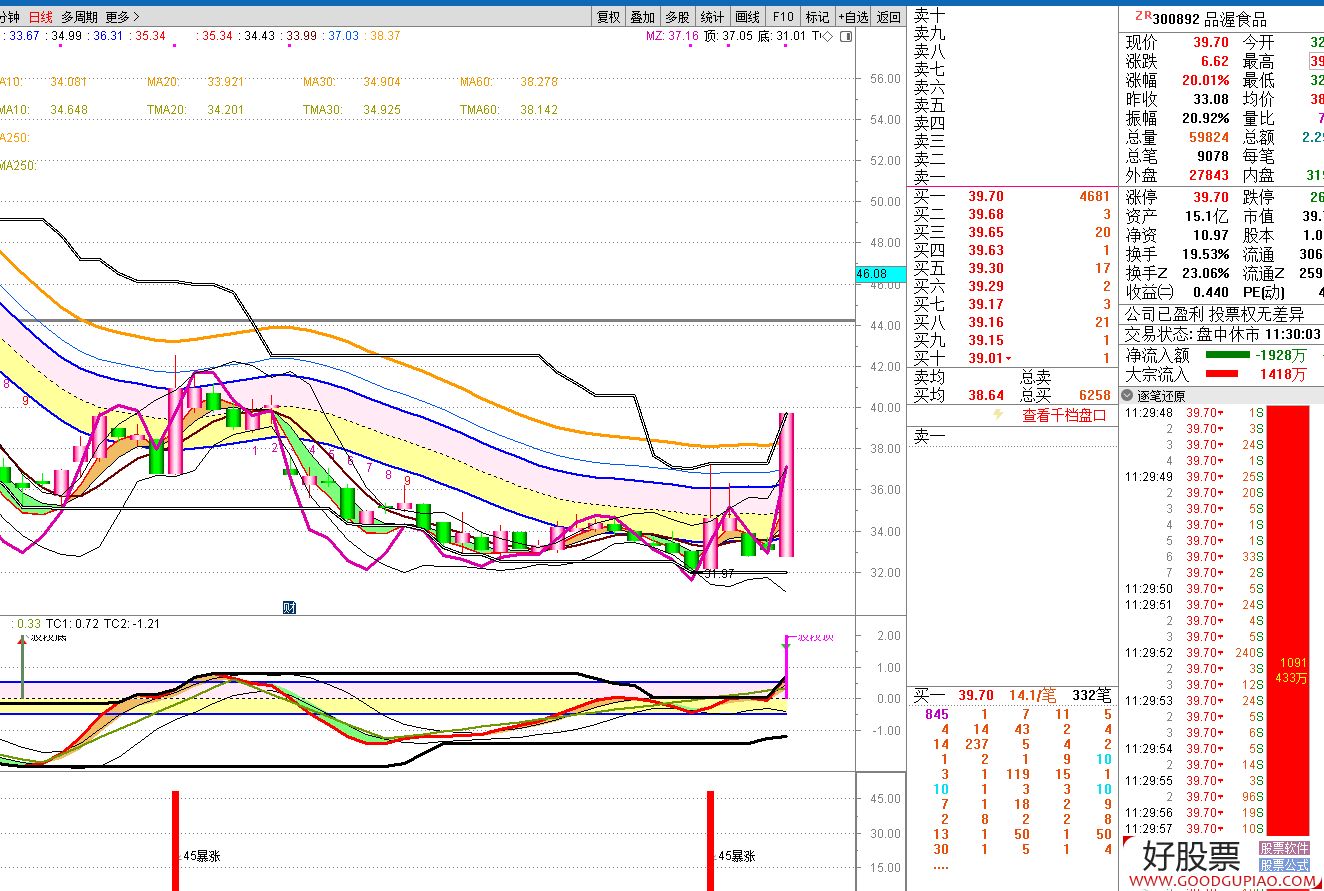Viewport: 1324px width, 891px height.
Task: Click the 外盘 value 27843
Action: pos(1209,176)
